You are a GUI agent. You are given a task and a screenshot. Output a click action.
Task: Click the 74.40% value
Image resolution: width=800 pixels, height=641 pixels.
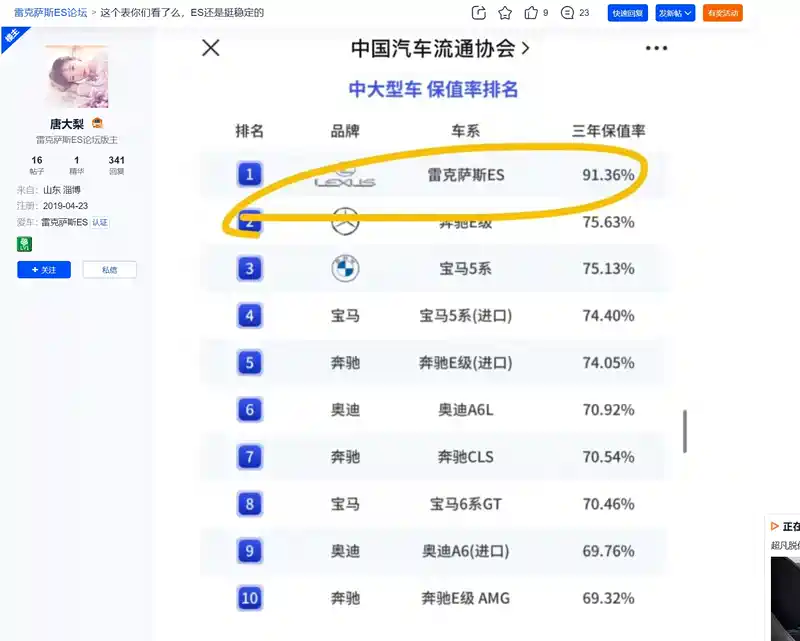608,315
